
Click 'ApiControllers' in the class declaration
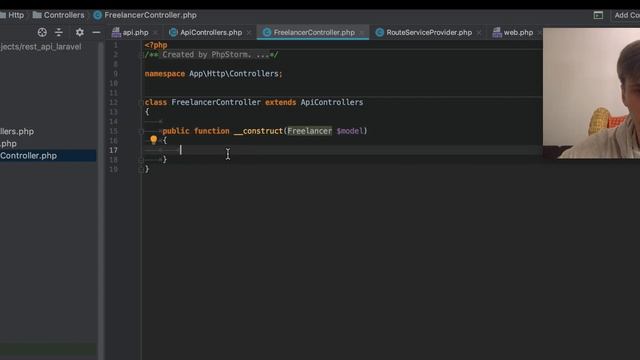click(x=332, y=102)
